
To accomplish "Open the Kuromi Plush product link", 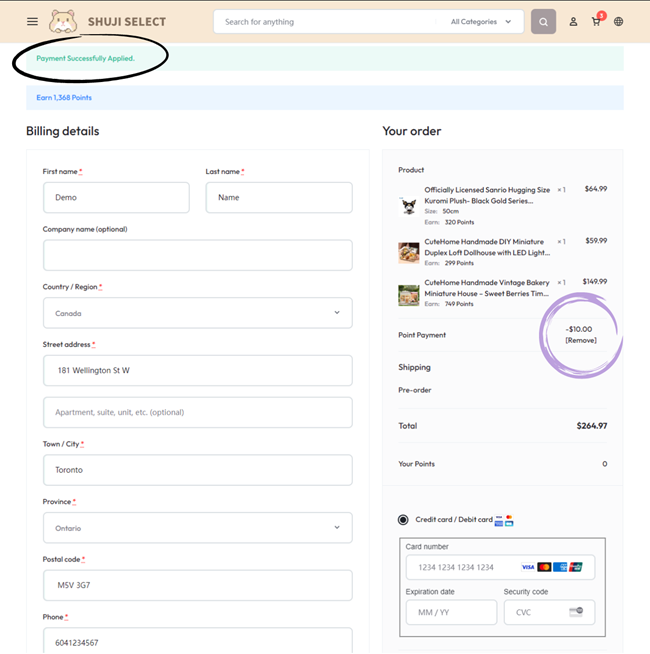I will click(x=487, y=195).
